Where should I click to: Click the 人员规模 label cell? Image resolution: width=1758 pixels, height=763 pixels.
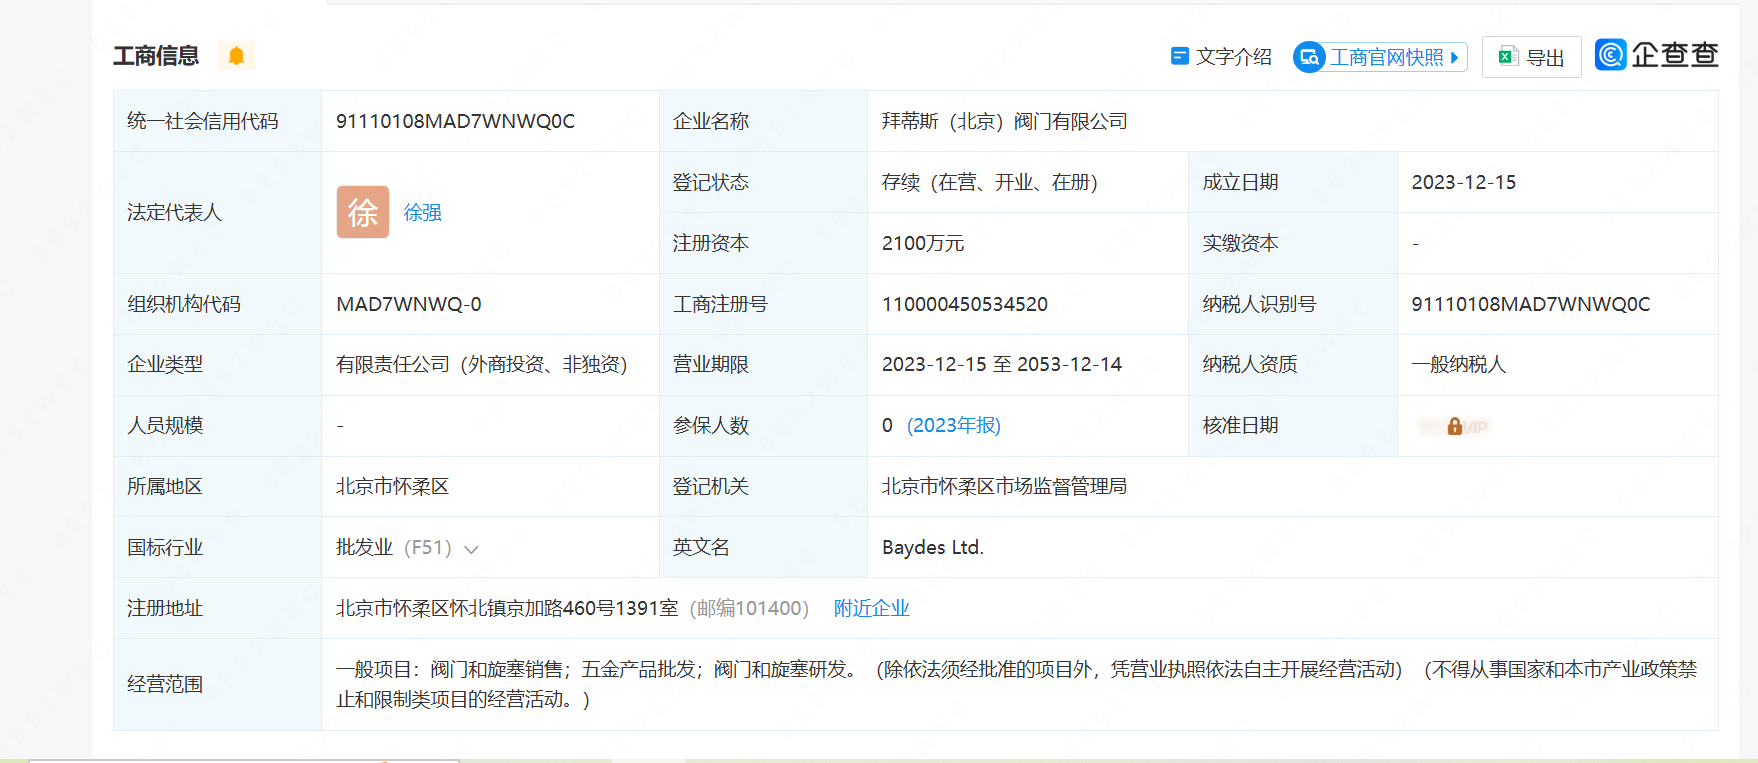point(217,425)
